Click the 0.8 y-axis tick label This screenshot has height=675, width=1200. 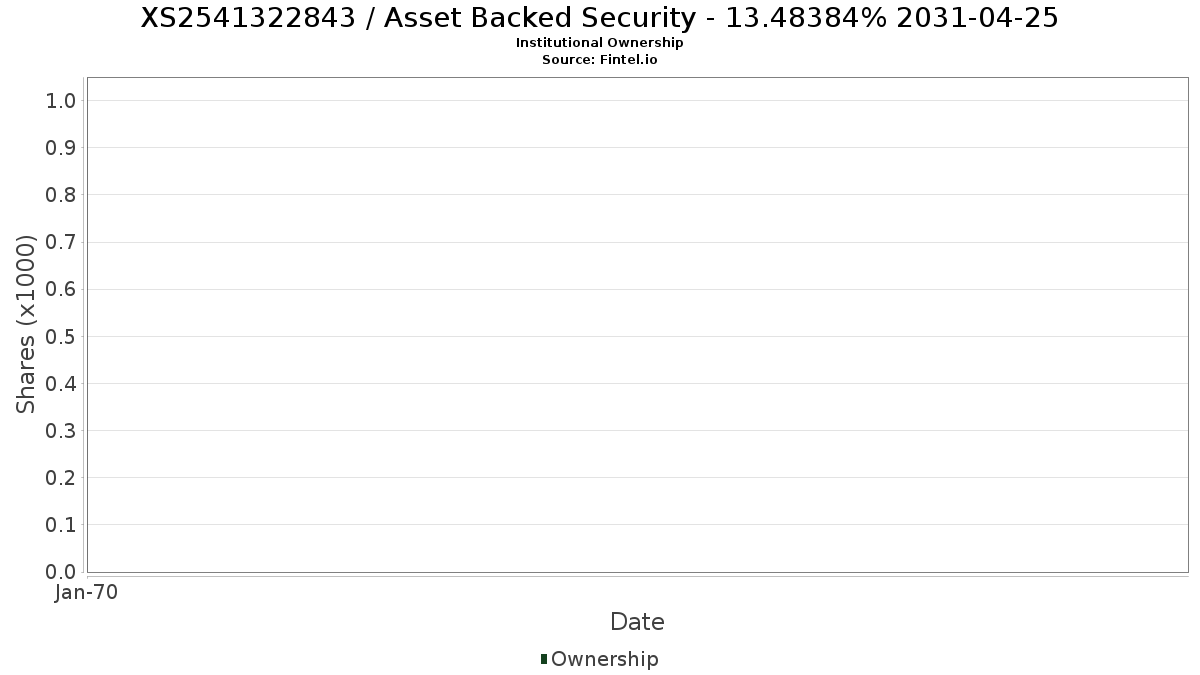[x=61, y=195]
